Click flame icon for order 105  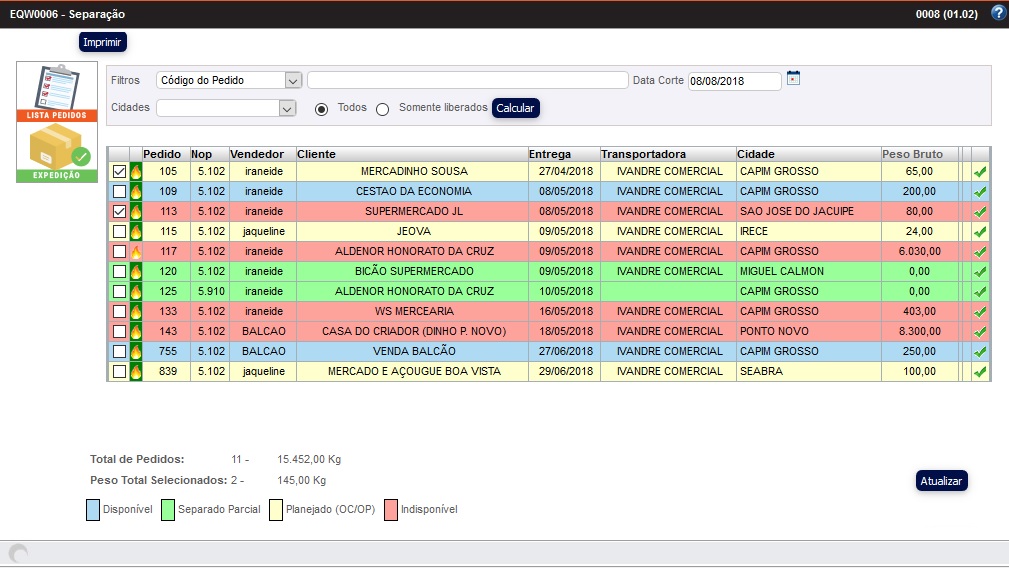136,172
